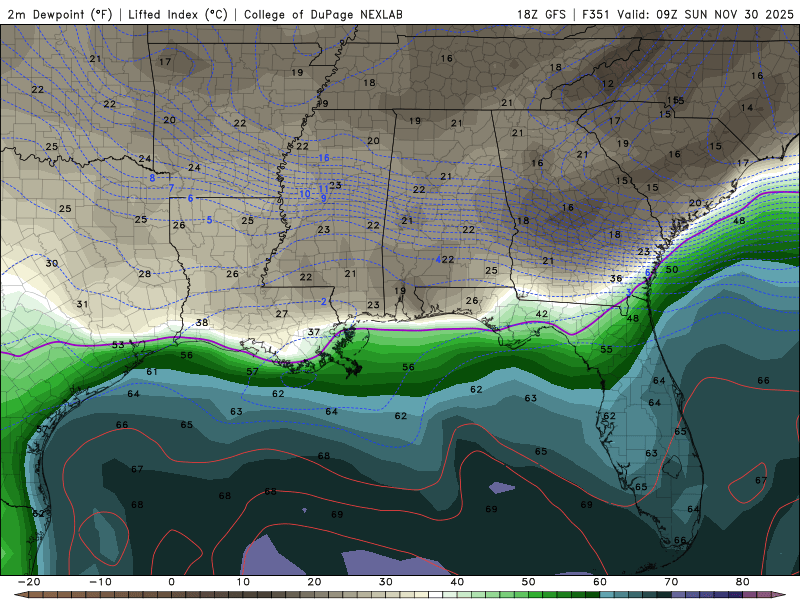Click the dewpoint value "42" on the map

[x=541, y=314]
